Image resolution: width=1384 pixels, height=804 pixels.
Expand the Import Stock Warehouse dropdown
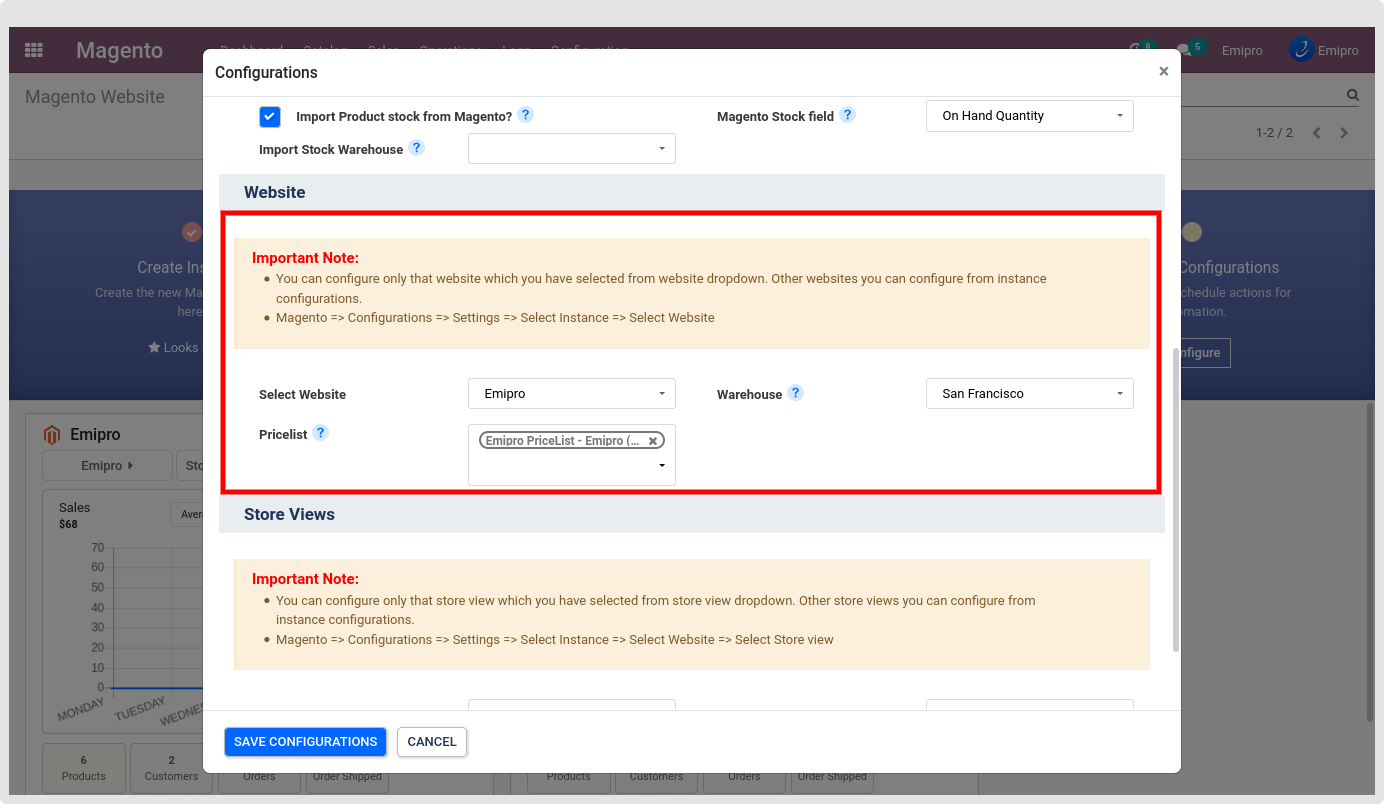pos(571,149)
